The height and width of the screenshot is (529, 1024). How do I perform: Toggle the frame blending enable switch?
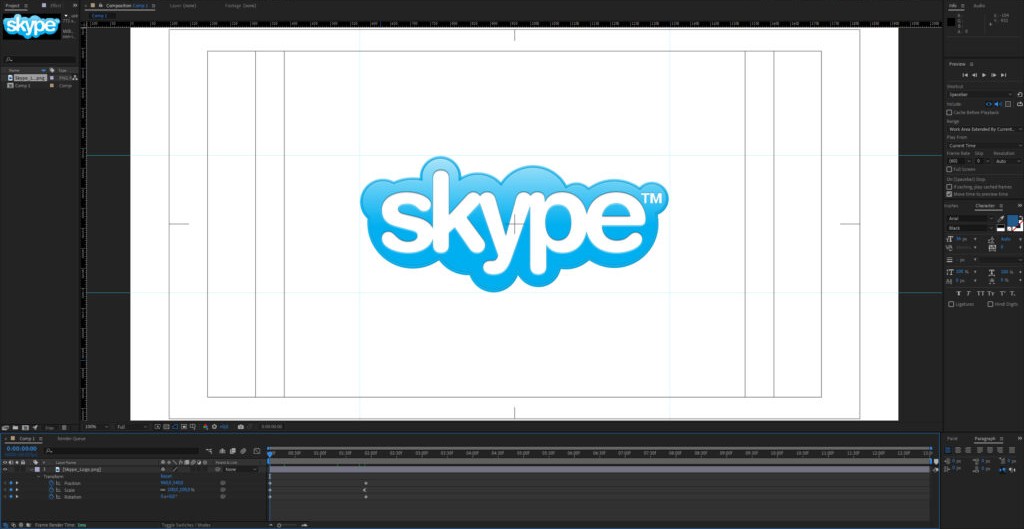(x=232, y=451)
